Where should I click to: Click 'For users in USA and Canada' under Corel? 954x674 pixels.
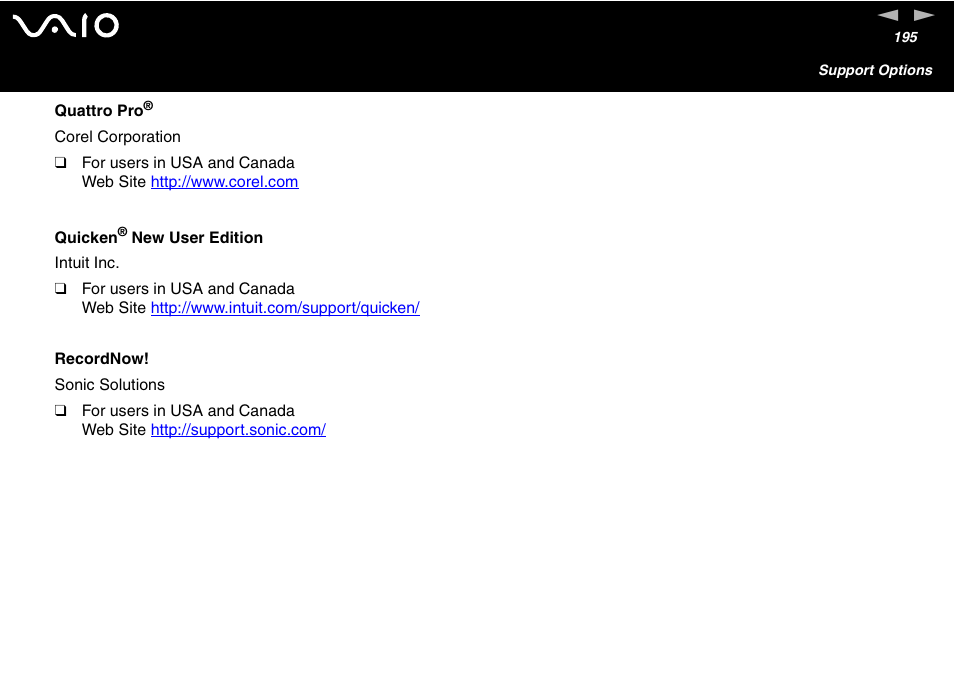pyautogui.click(x=188, y=163)
